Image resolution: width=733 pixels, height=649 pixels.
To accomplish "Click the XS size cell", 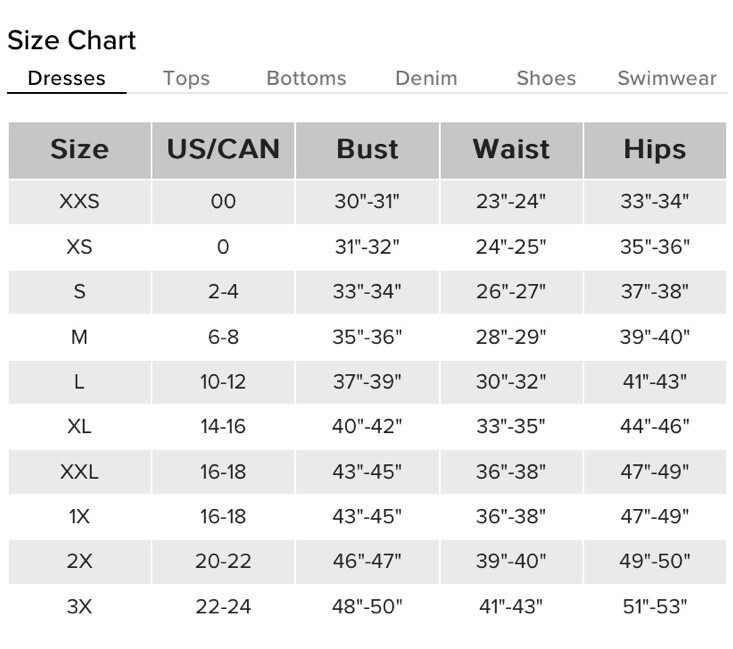I will click(79, 247).
